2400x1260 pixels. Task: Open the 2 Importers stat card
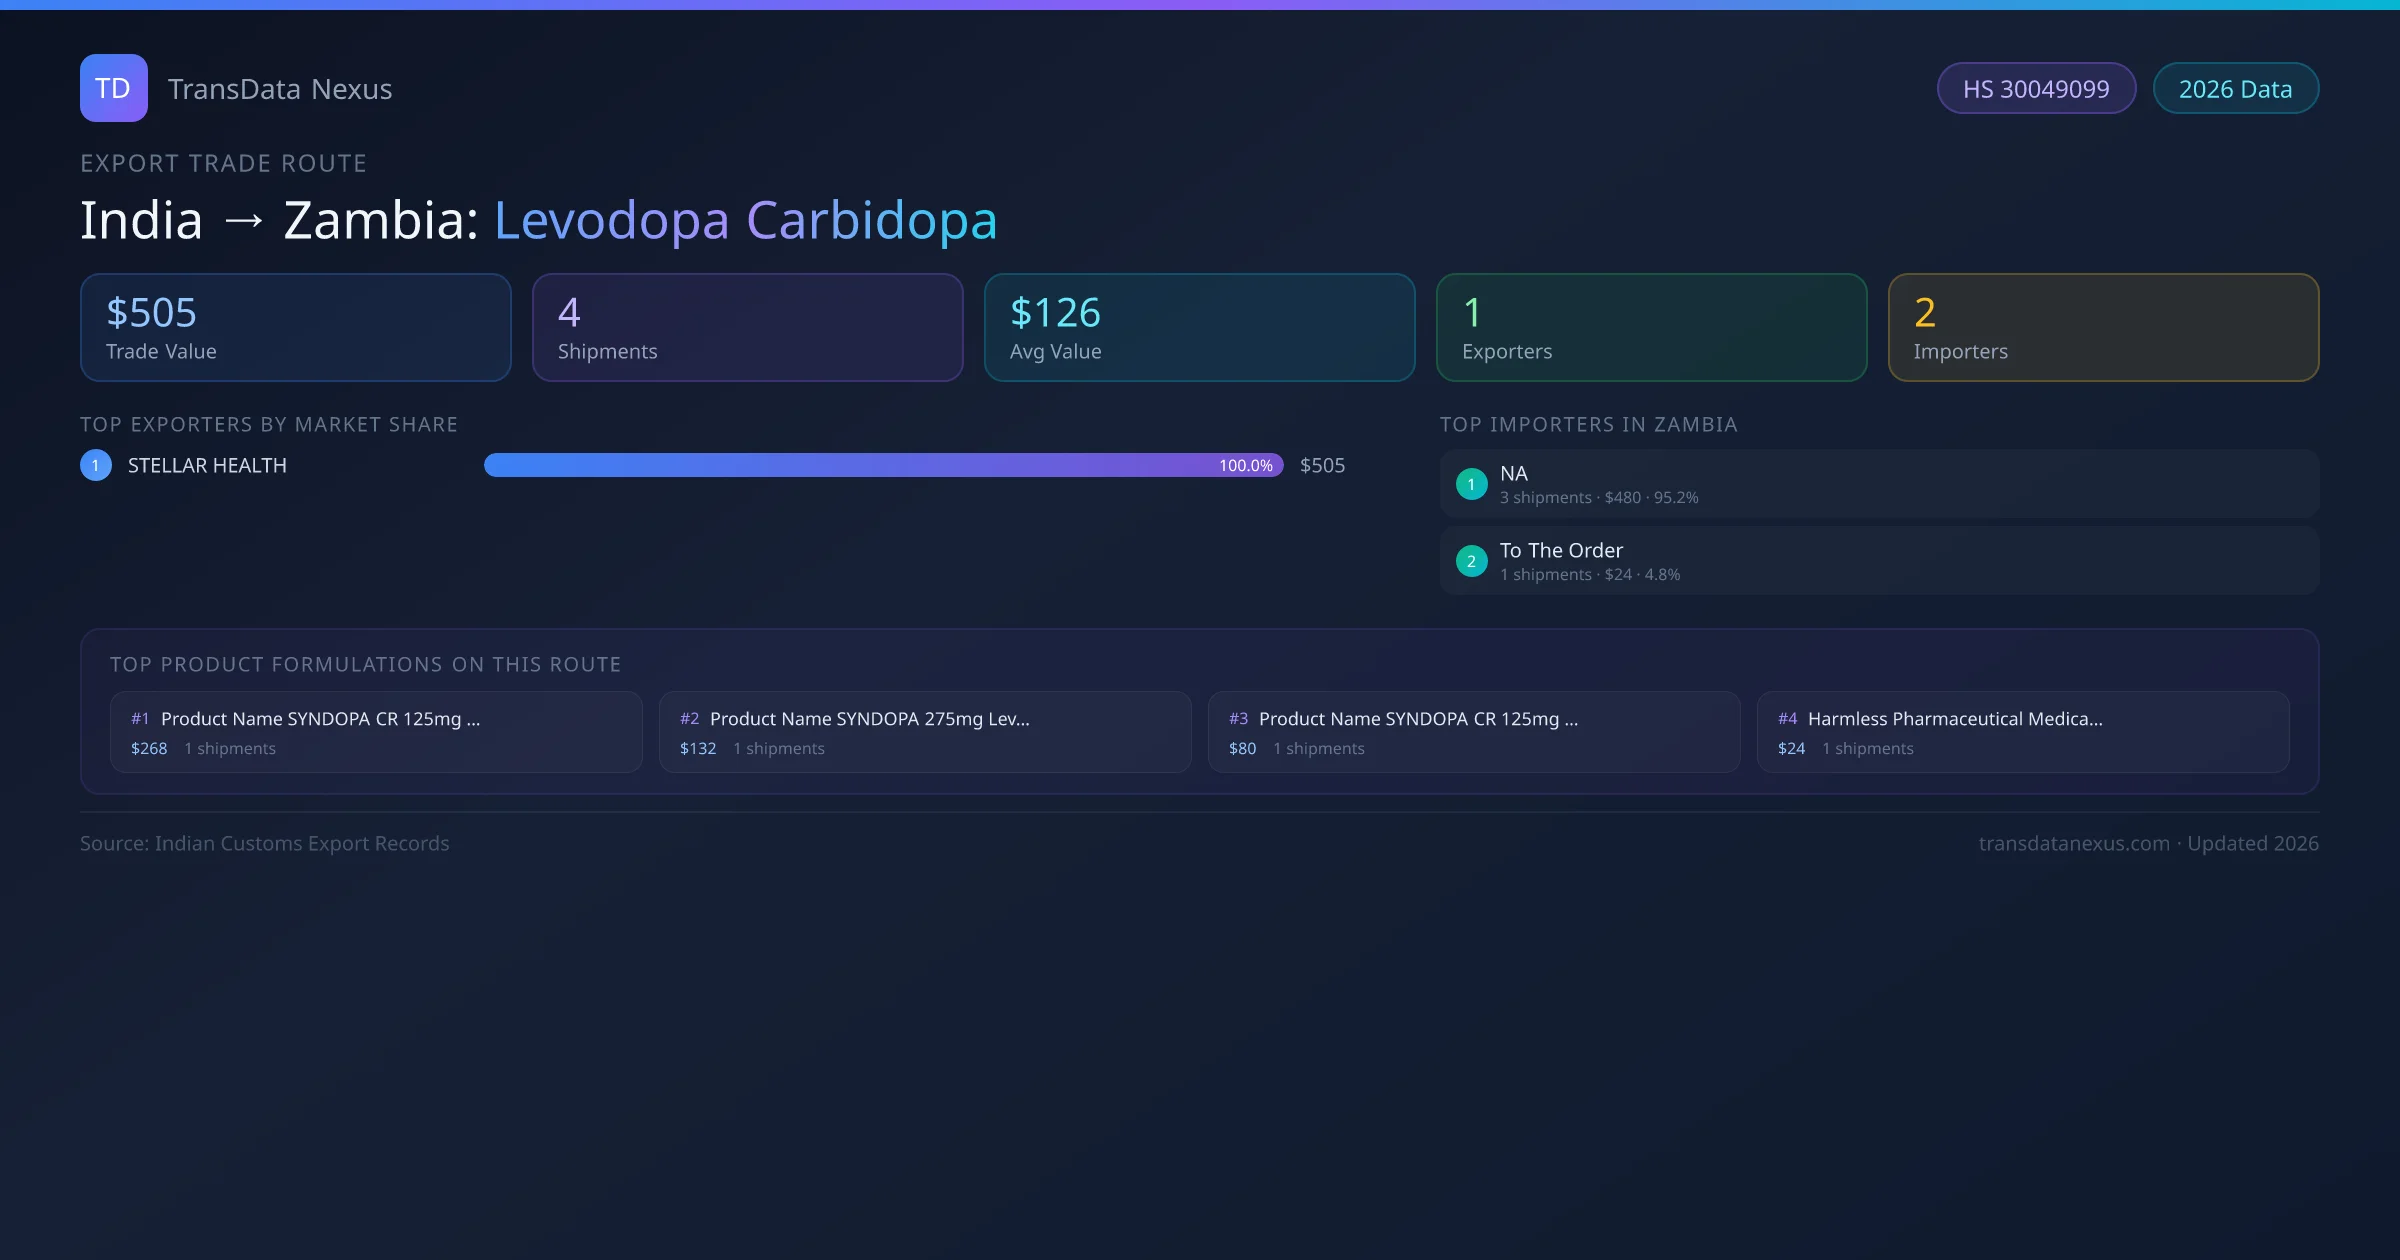coord(2103,328)
